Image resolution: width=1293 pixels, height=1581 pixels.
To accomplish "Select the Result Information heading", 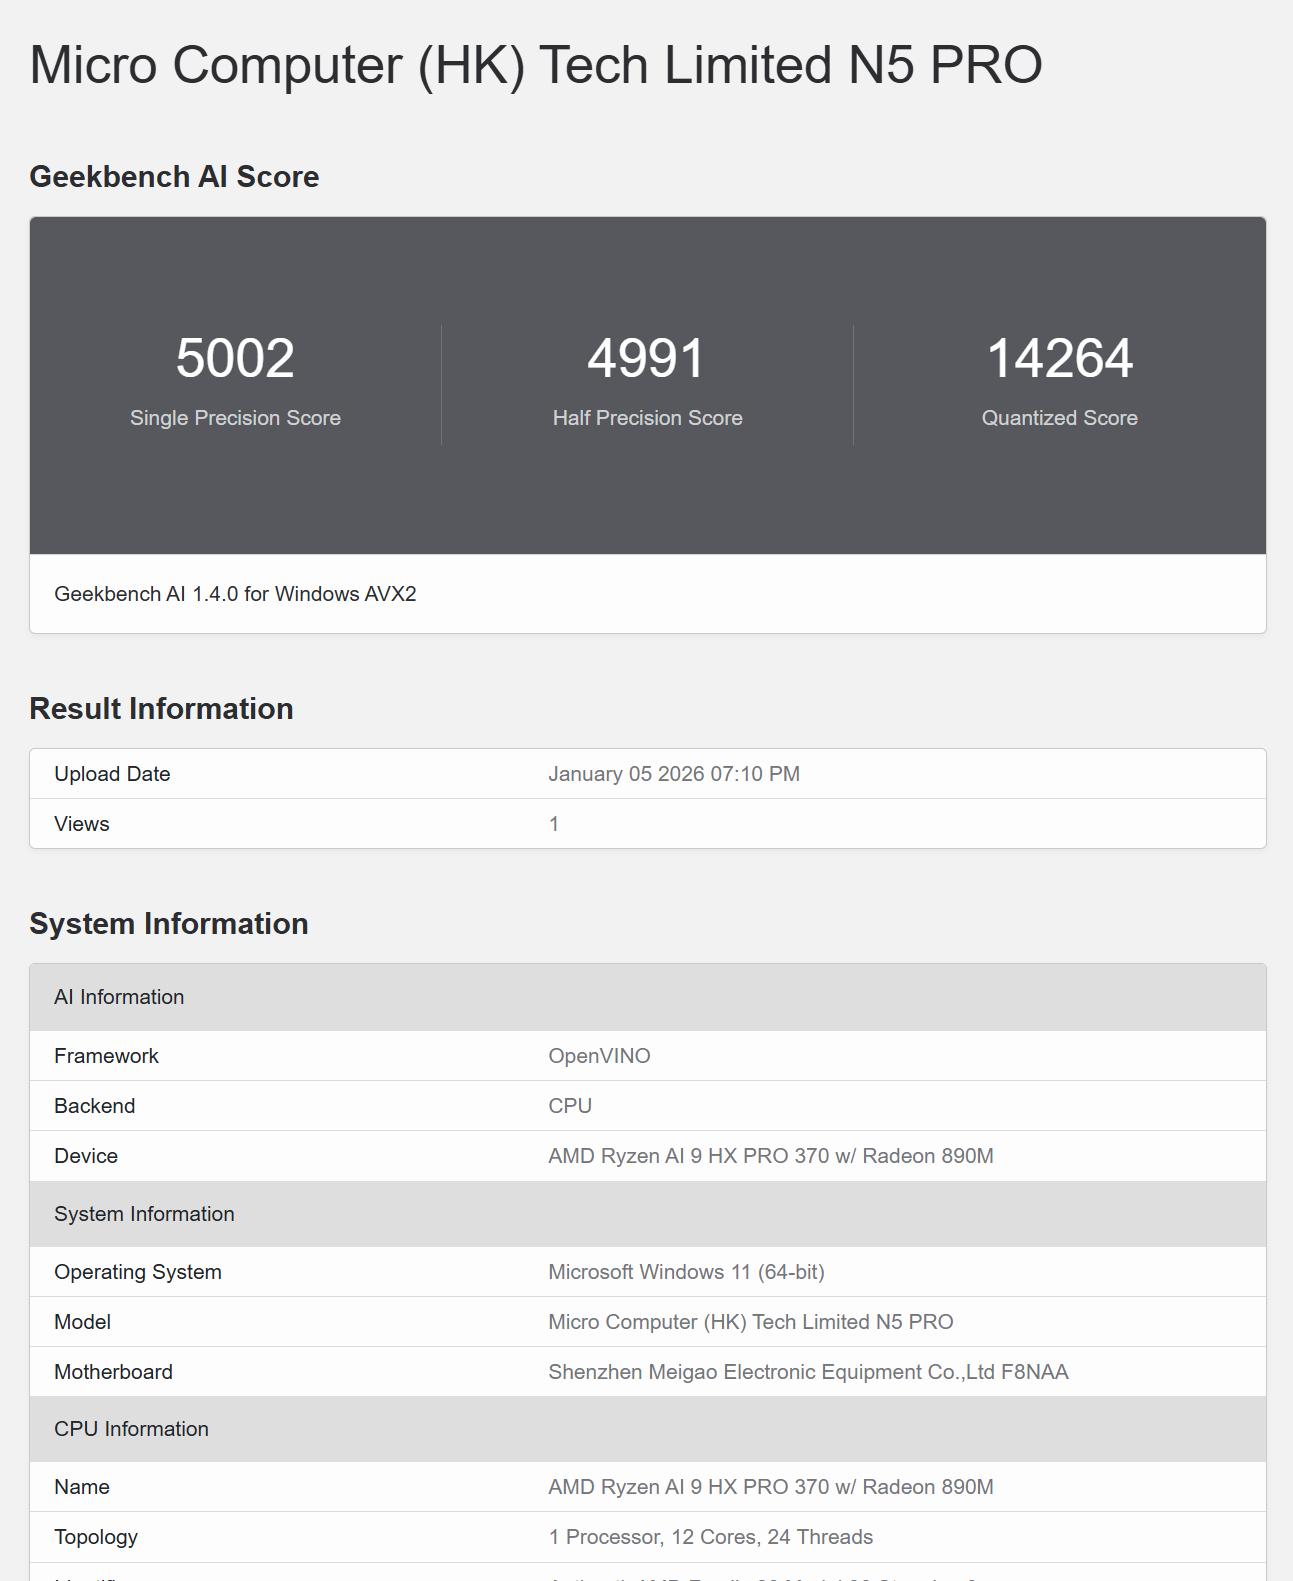I will pos(161,709).
